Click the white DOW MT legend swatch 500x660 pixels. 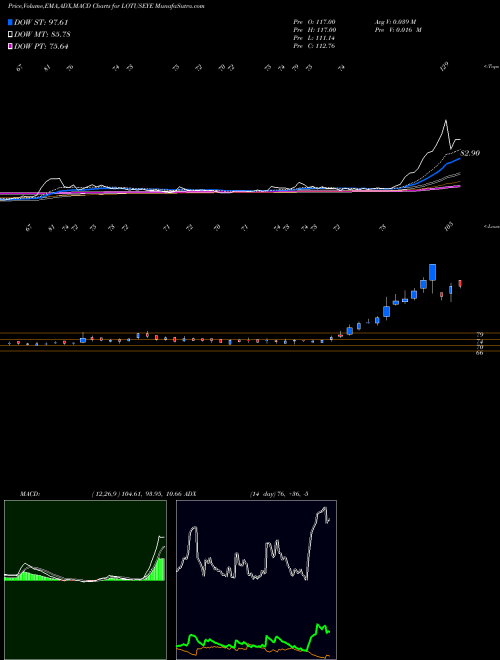pyautogui.click(x=11, y=35)
